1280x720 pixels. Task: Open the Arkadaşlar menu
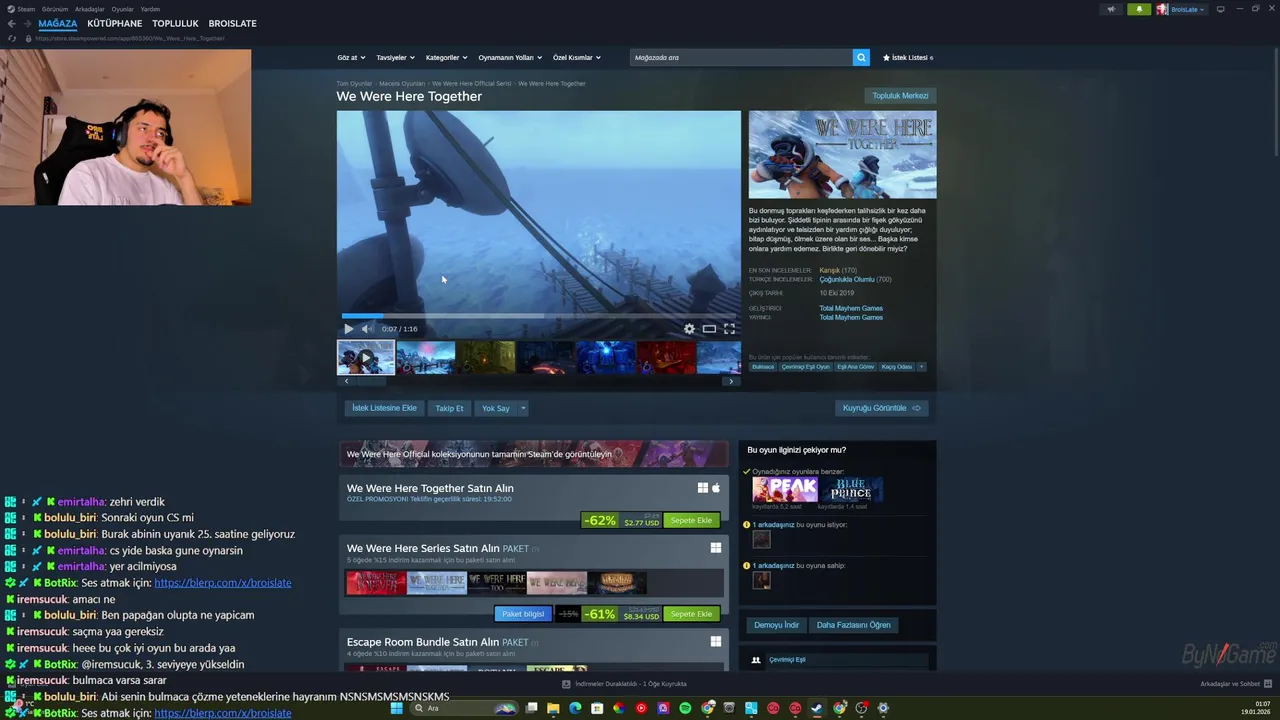[90, 9]
